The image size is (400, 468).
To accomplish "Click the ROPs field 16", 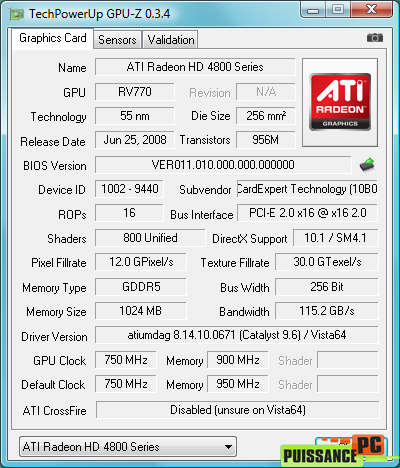I will click(129, 213).
